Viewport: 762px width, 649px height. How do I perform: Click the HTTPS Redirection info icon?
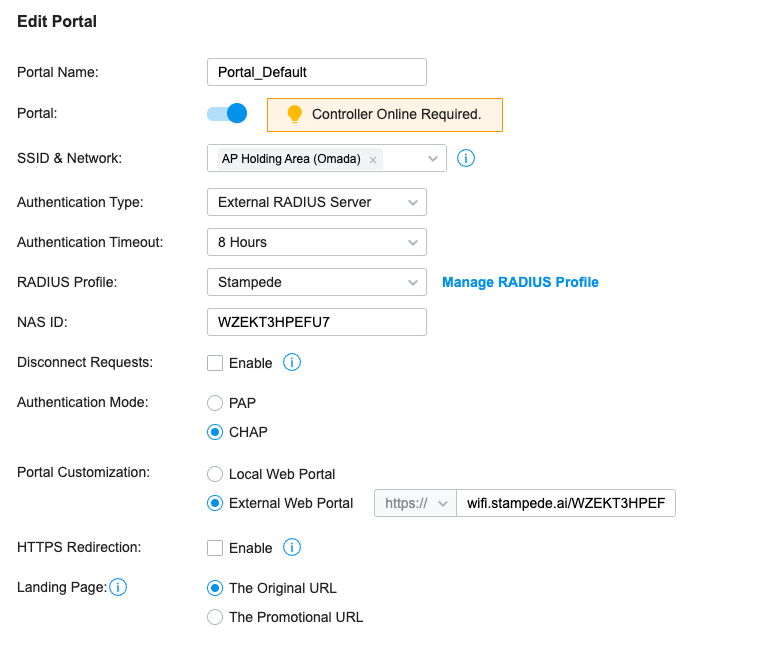tap(292, 547)
